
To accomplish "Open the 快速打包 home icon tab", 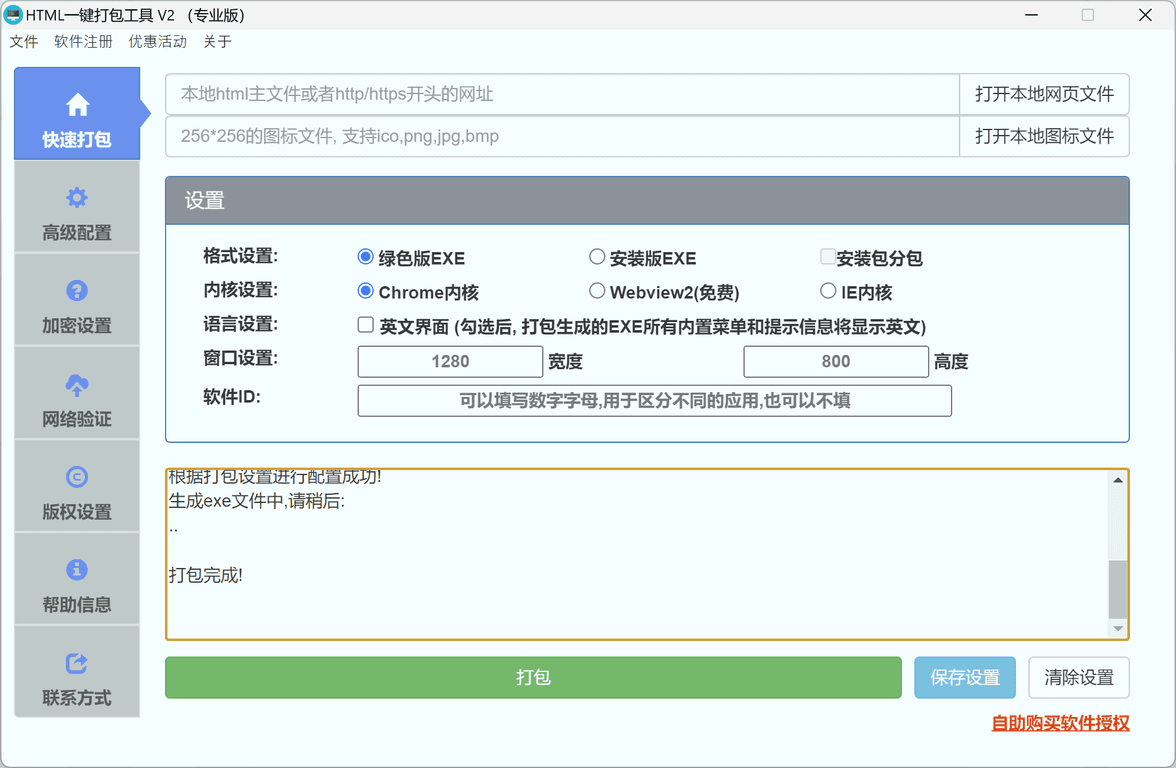I will [x=77, y=114].
